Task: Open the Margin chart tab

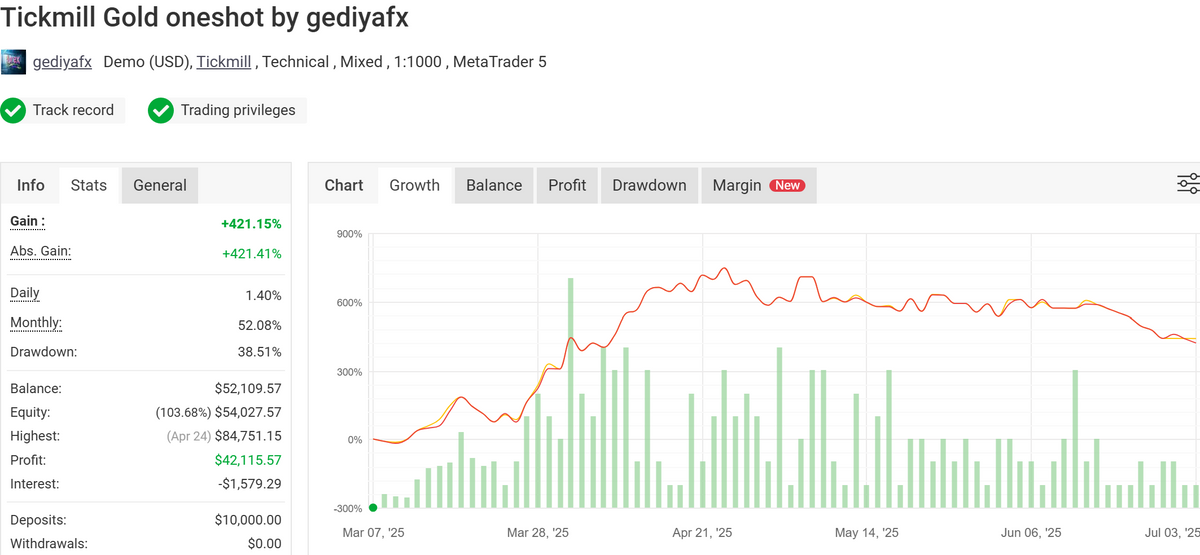Action: coord(737,185)
